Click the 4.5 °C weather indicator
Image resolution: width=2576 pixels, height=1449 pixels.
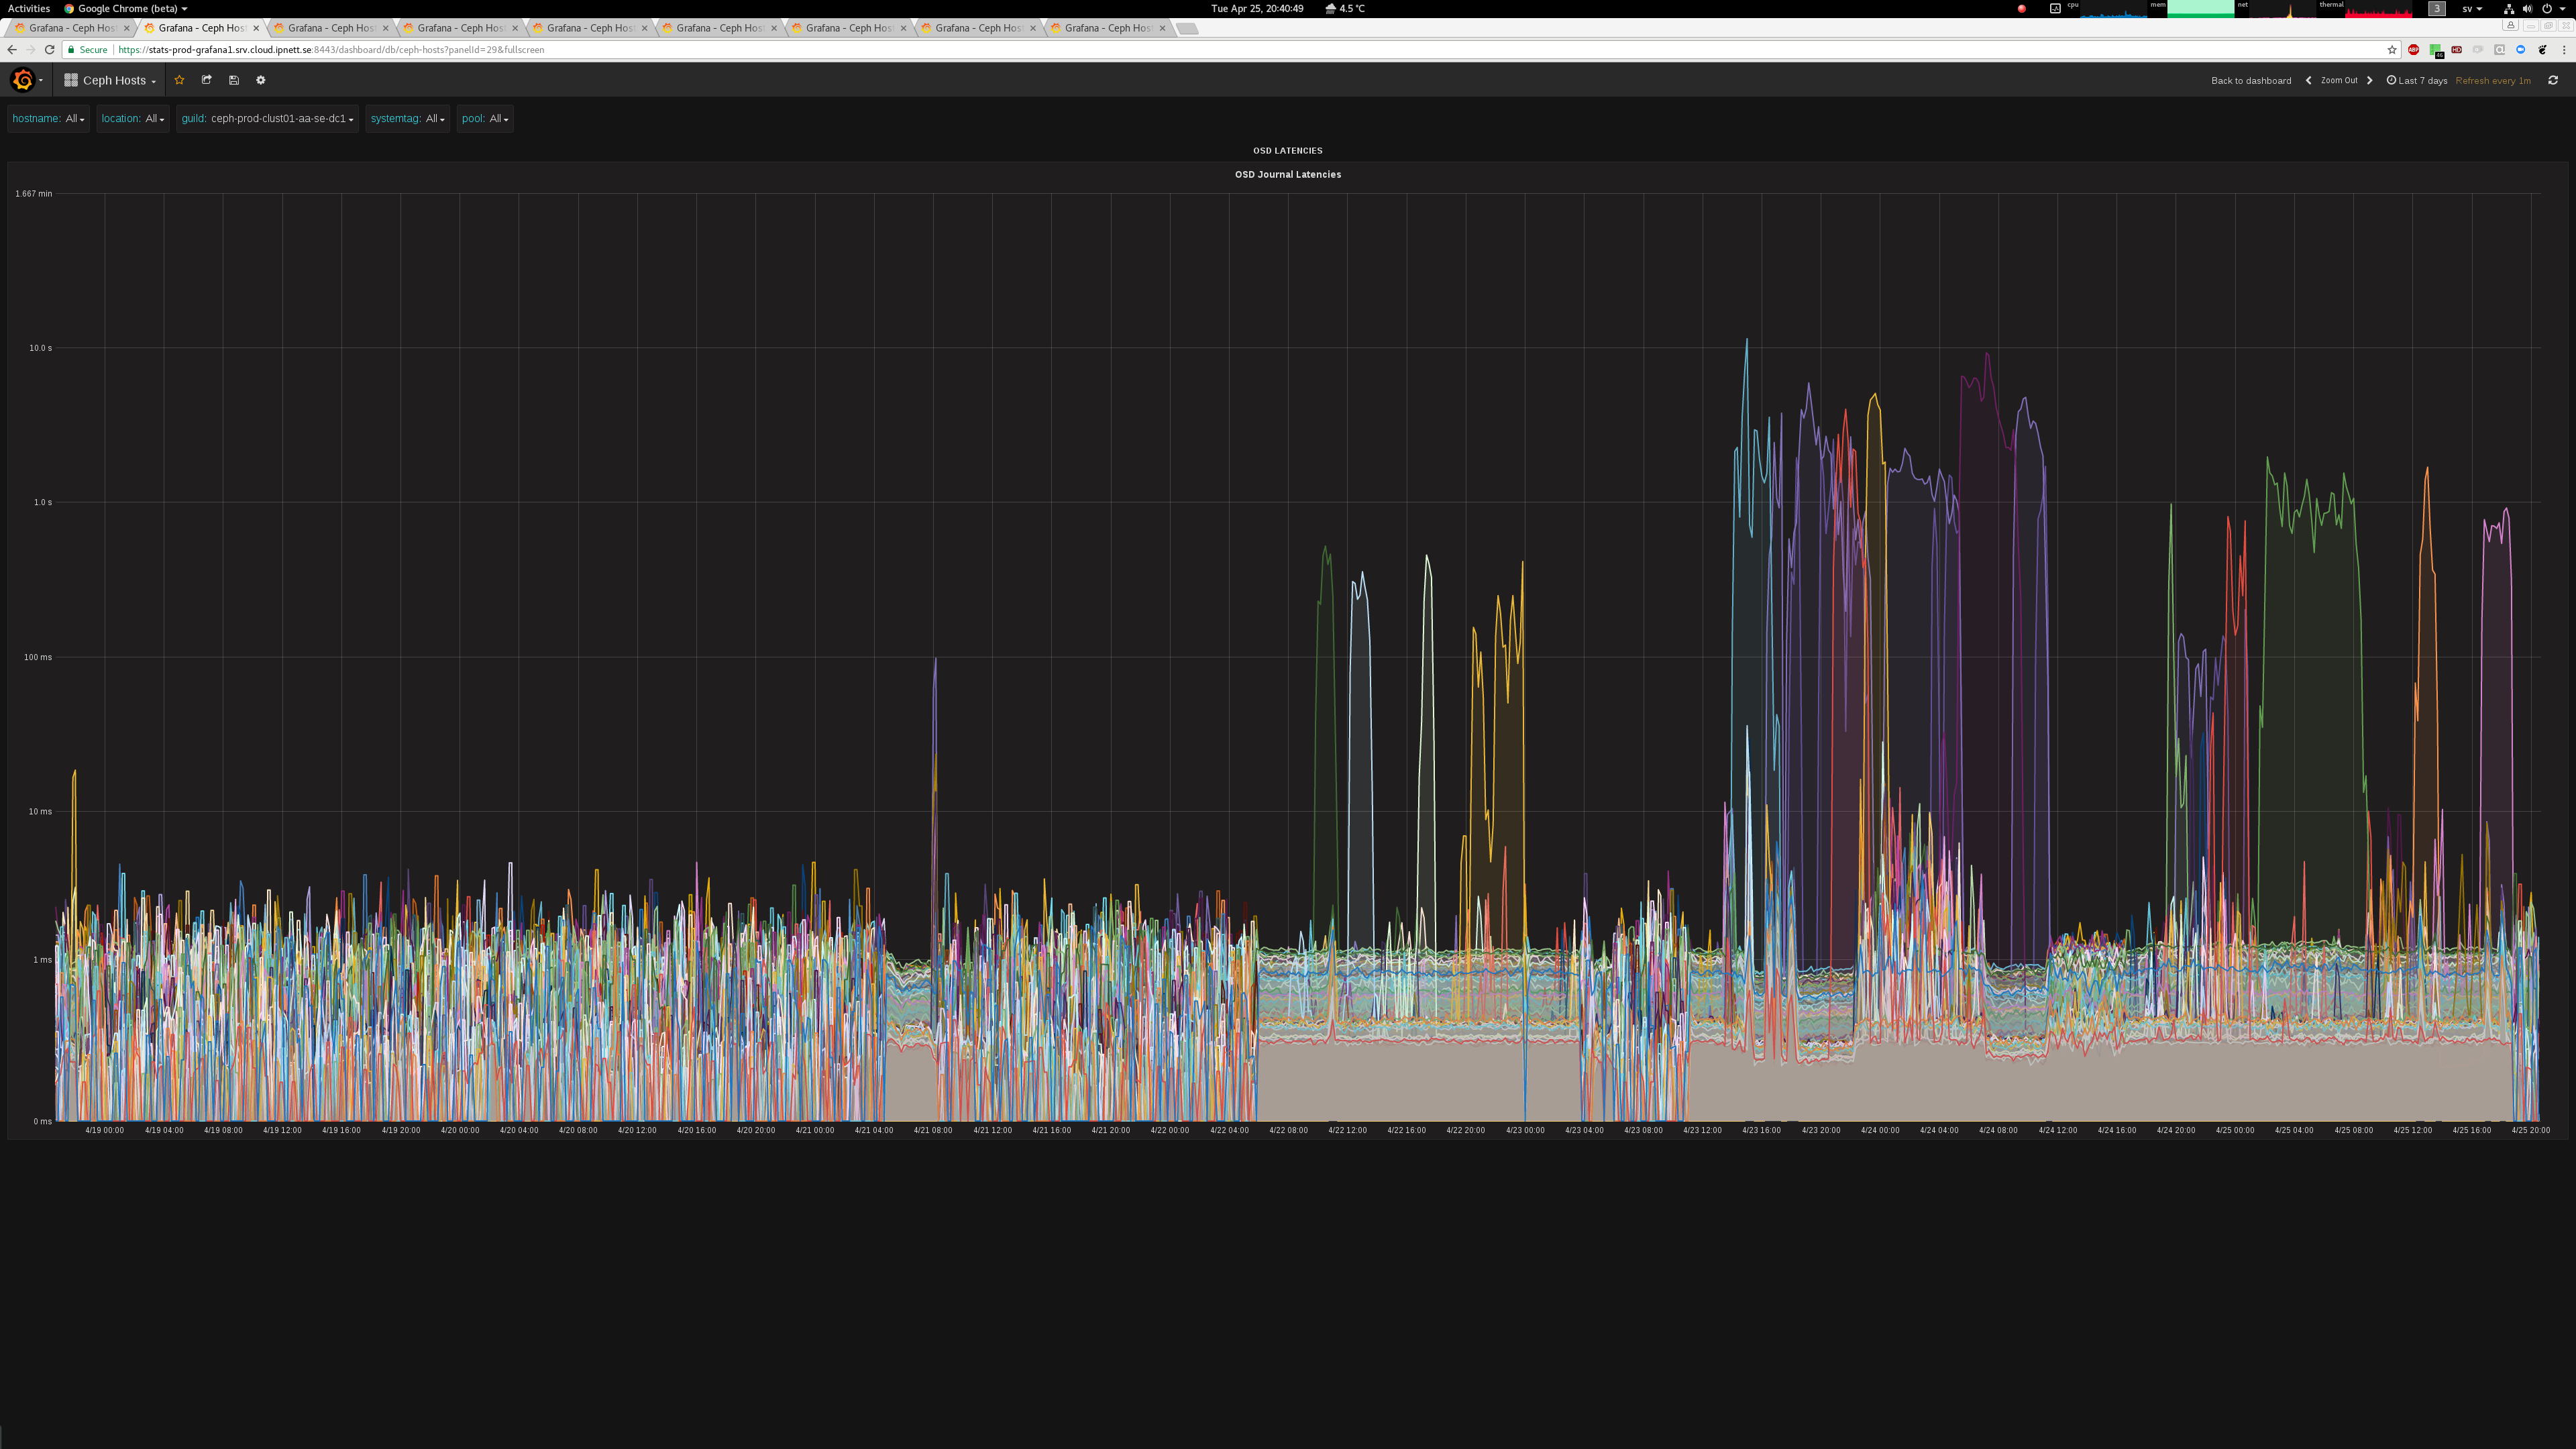click(1345, 8)
